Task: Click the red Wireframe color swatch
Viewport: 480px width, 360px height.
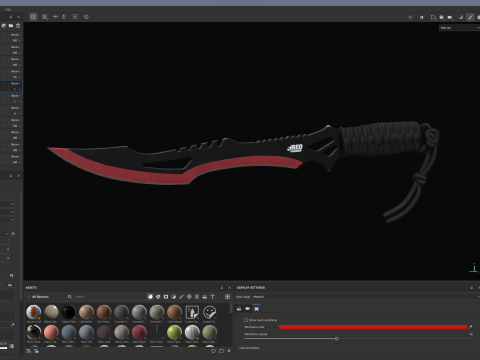Action: click(x=373, y=327)
